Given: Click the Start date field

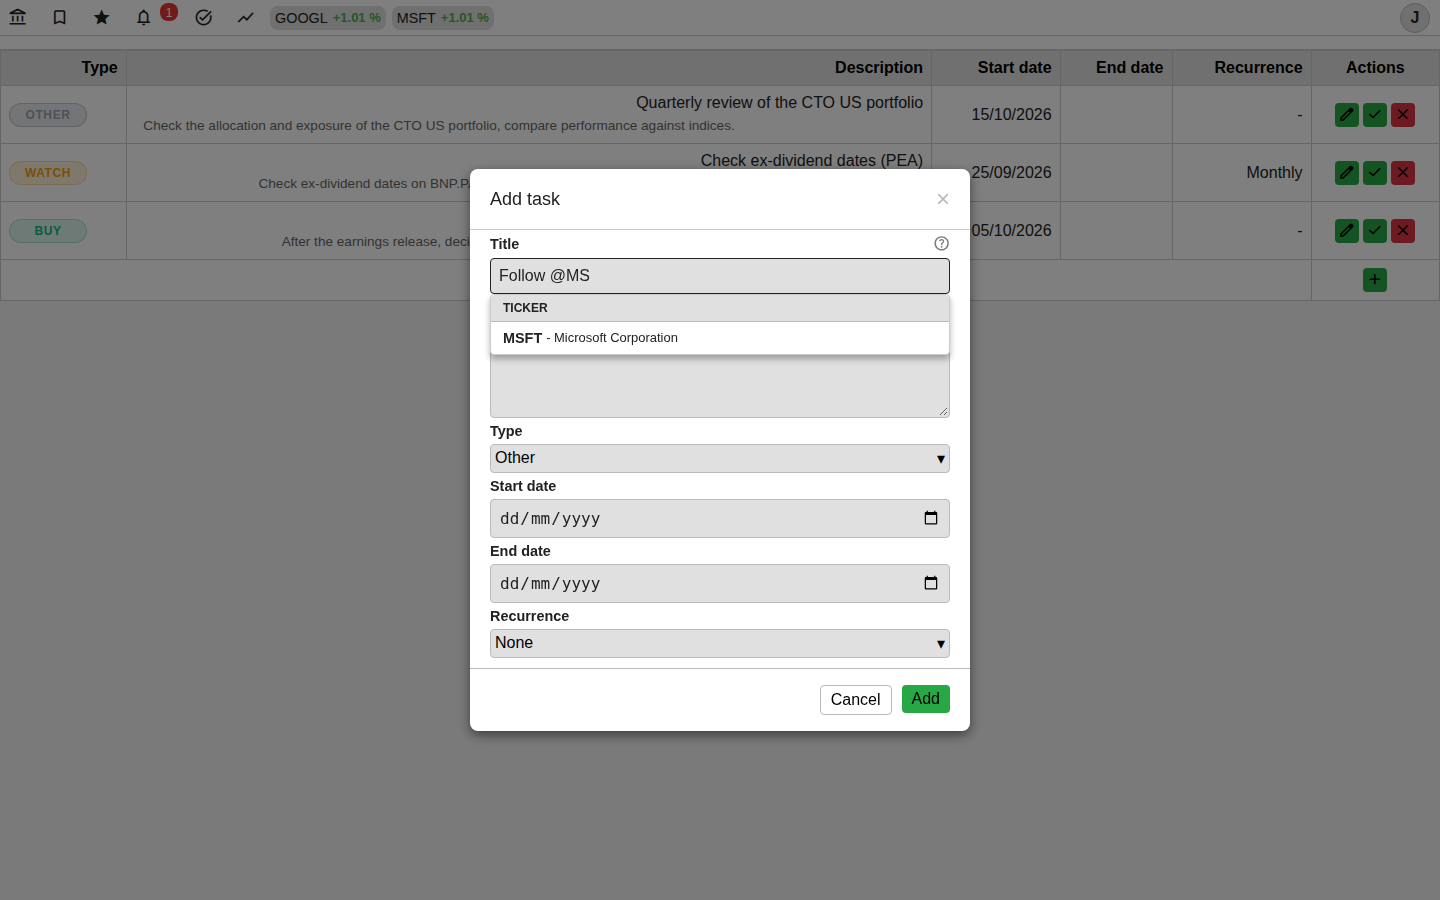Looking at the screenshot, I should [720, 519].
